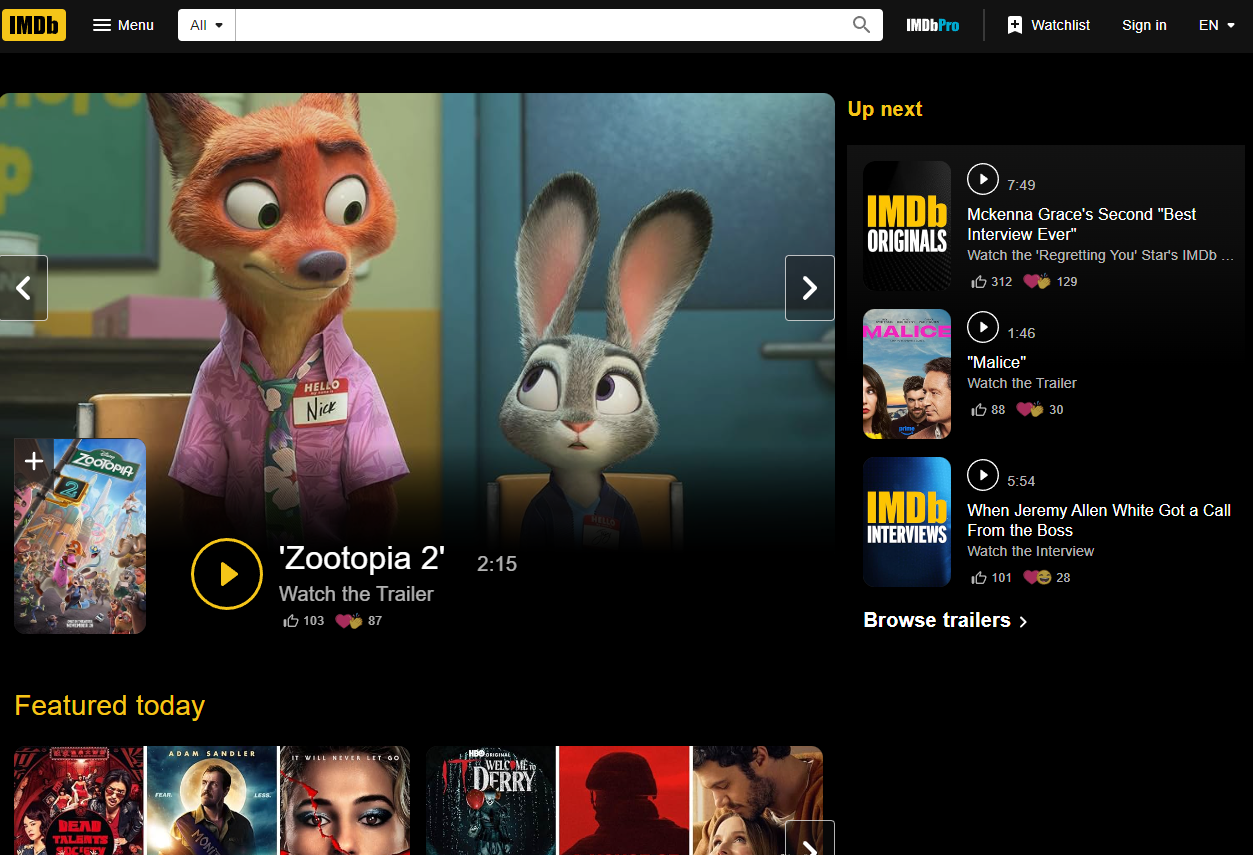Select the Malice poster thumbnail

pyautogui.click(x=907, y=374)
